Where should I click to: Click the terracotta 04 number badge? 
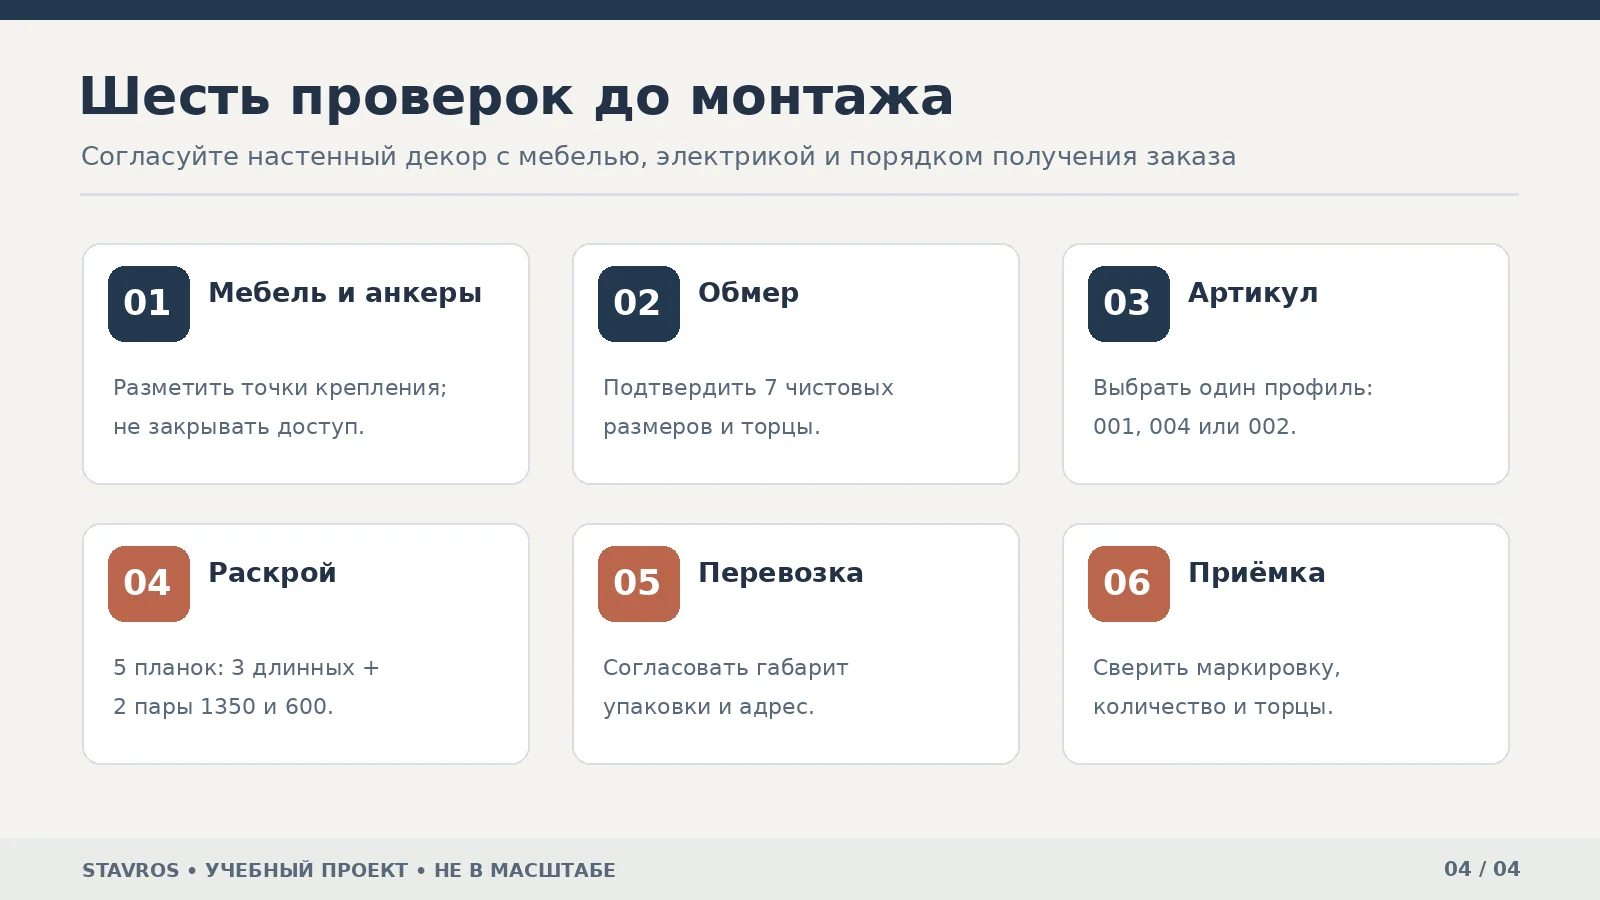[x=149, y=584]
